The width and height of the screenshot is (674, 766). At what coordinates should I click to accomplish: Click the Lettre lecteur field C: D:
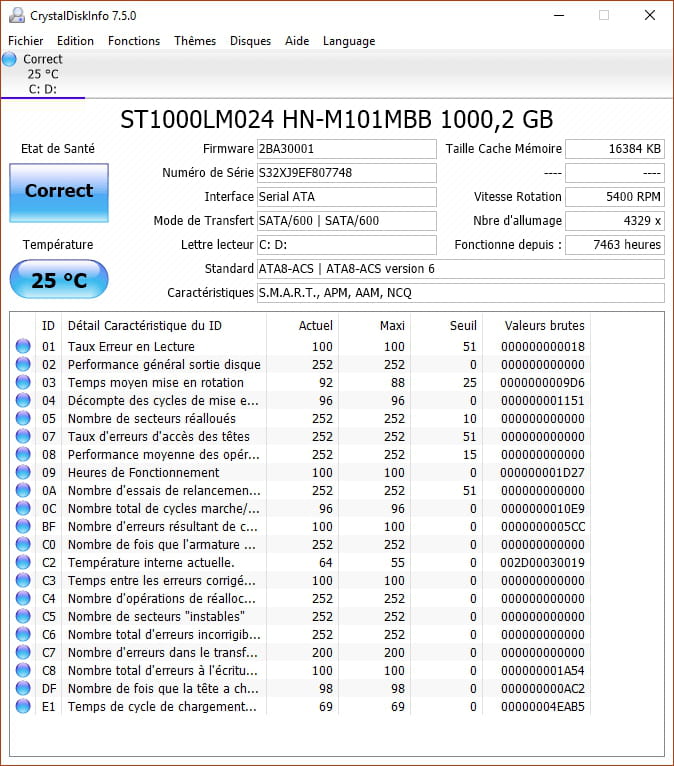click(347, 245)
